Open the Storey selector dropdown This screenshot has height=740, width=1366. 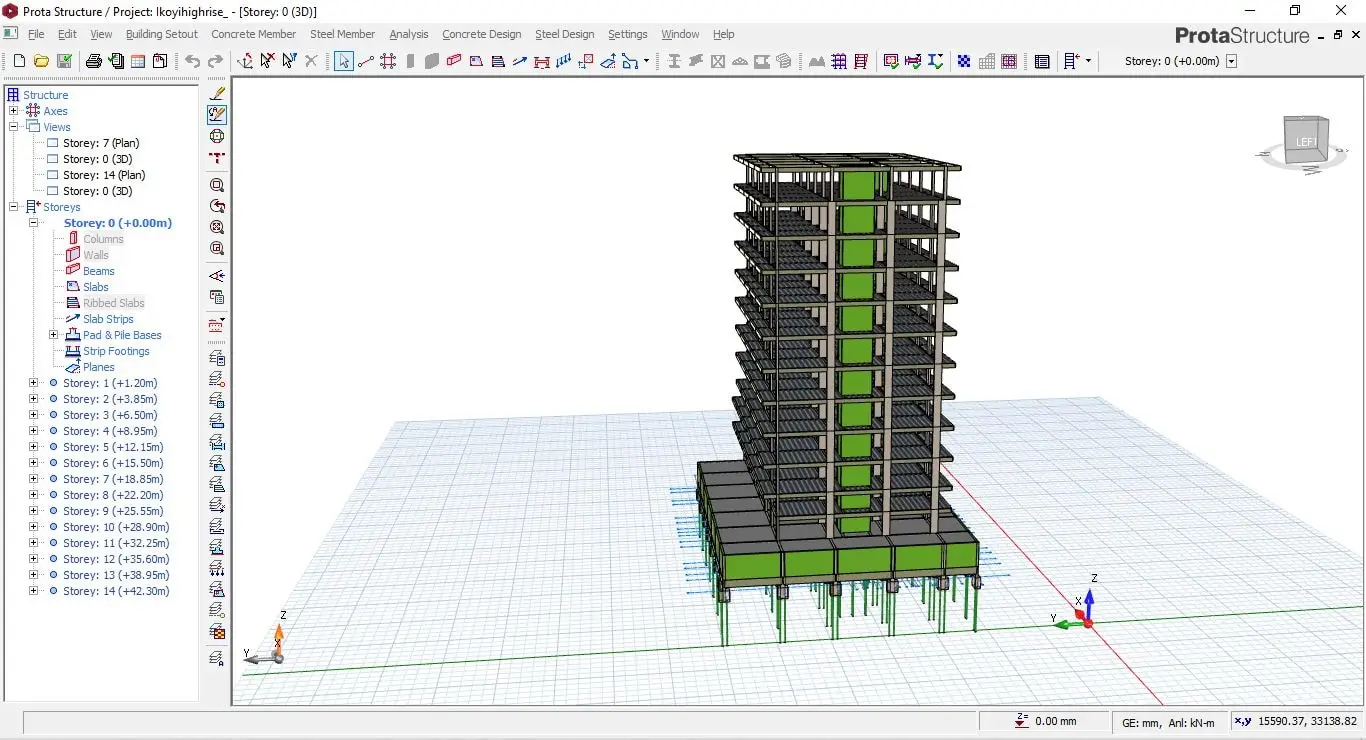[1231, 61]
